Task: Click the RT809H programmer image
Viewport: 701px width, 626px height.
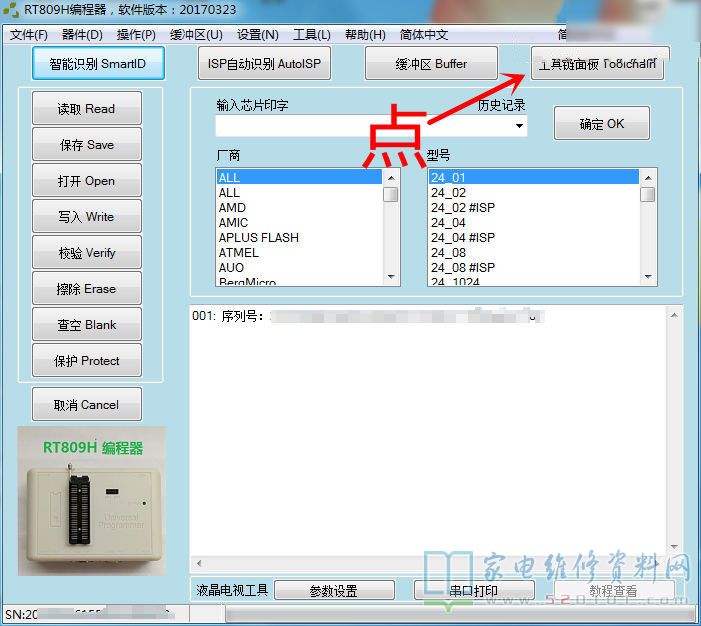Action: [x=93, y=502]
